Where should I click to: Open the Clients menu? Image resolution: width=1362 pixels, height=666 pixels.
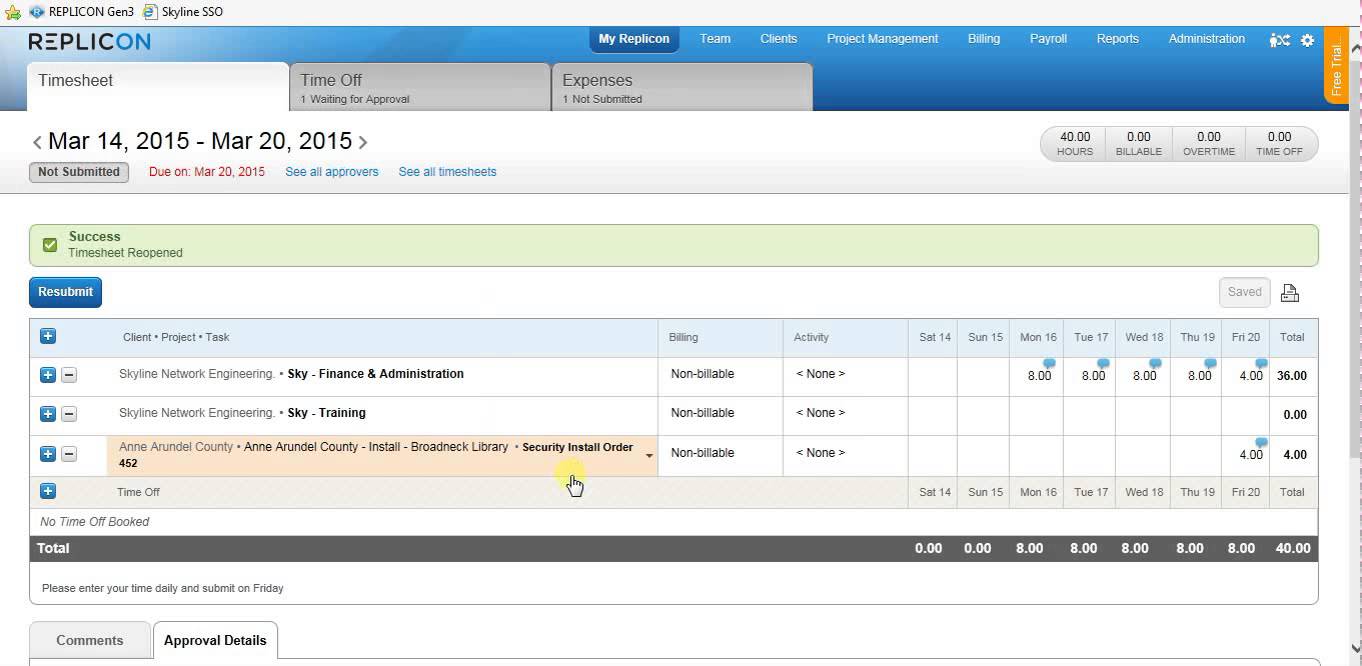(778, 39)
